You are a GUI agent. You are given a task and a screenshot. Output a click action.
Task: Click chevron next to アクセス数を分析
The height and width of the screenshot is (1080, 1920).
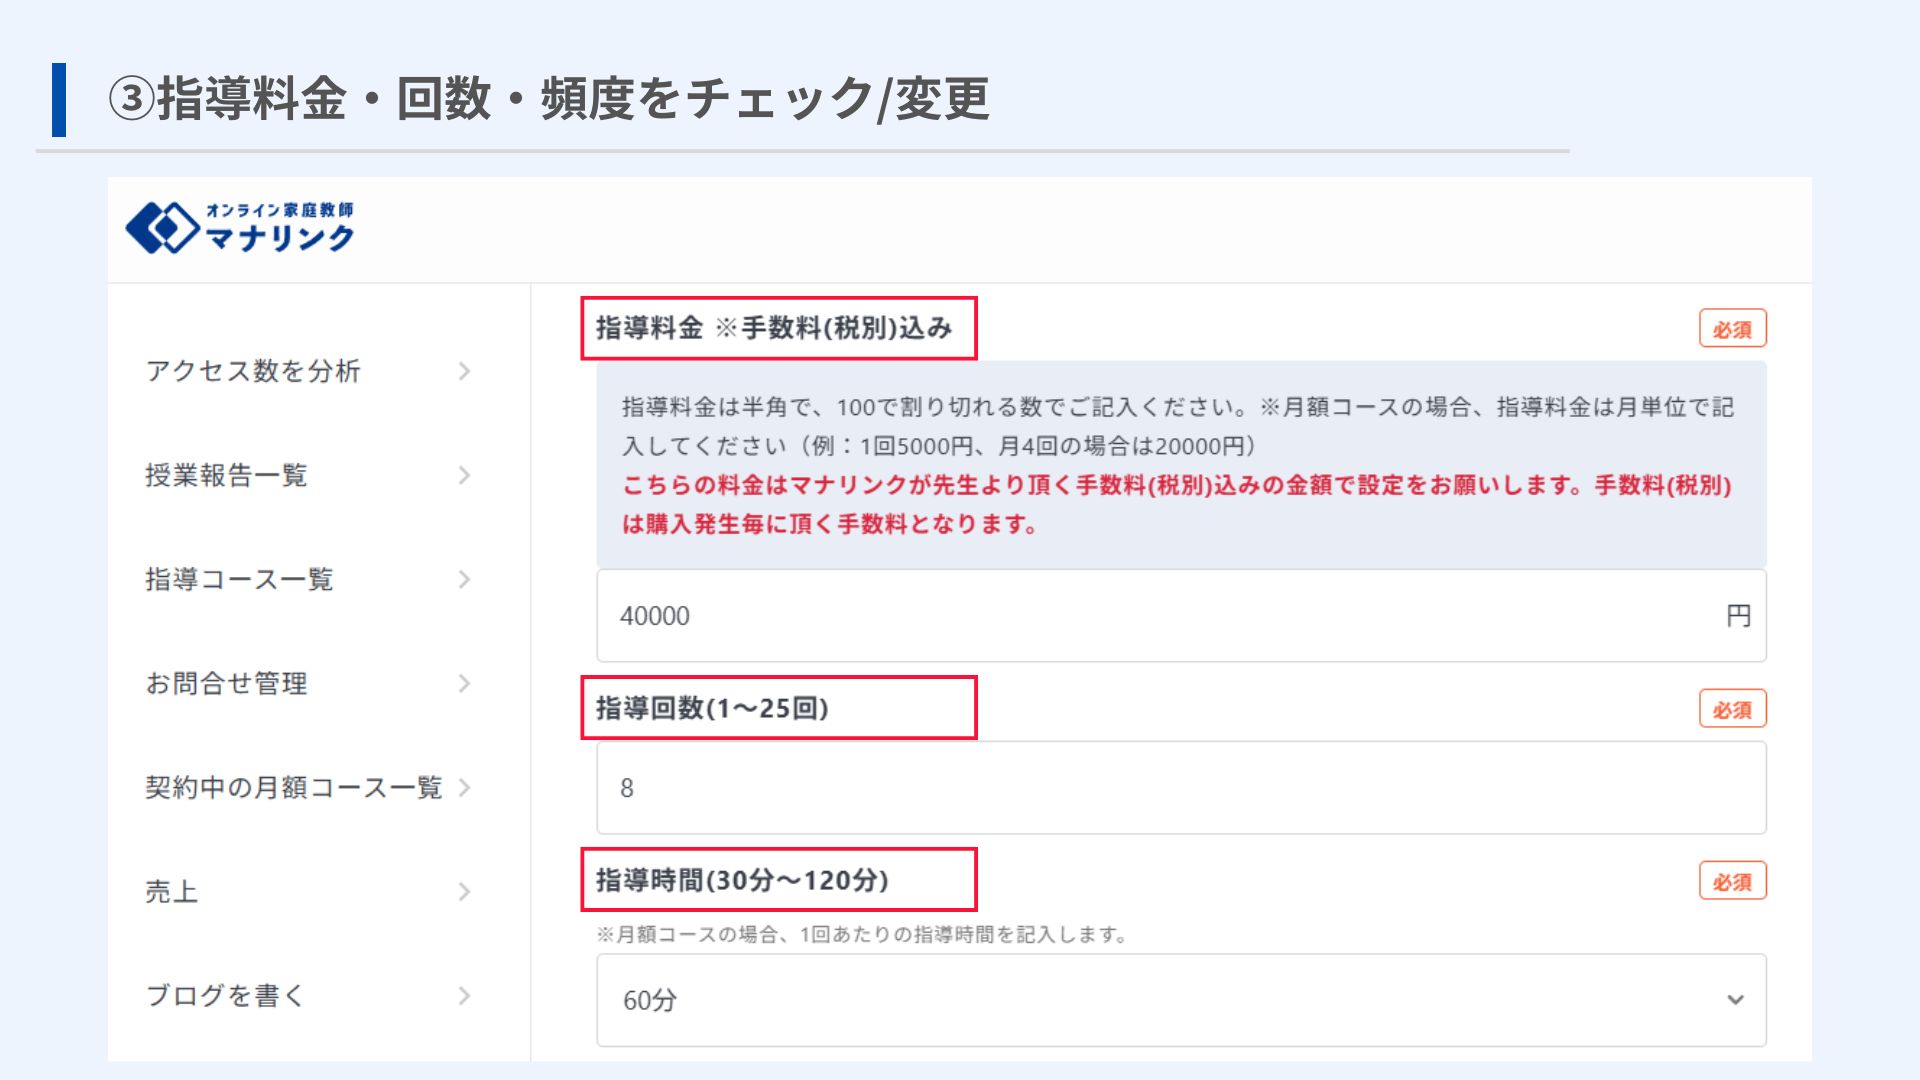tap(464, 371)
